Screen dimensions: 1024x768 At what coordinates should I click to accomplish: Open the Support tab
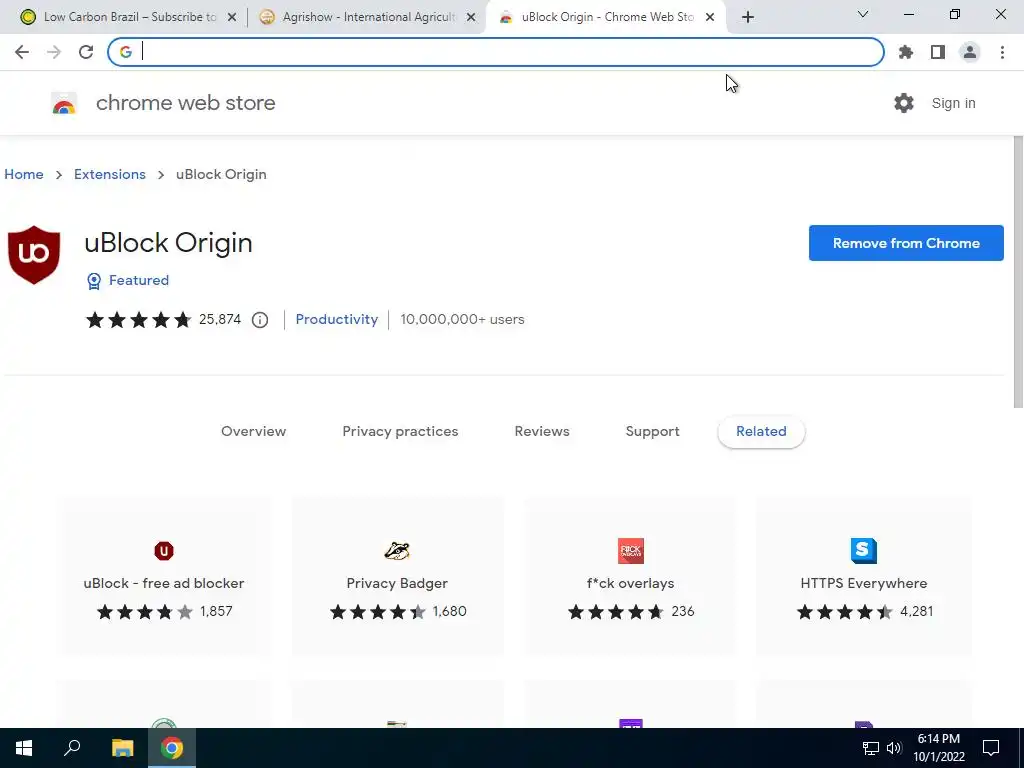(x=652, y=432)
